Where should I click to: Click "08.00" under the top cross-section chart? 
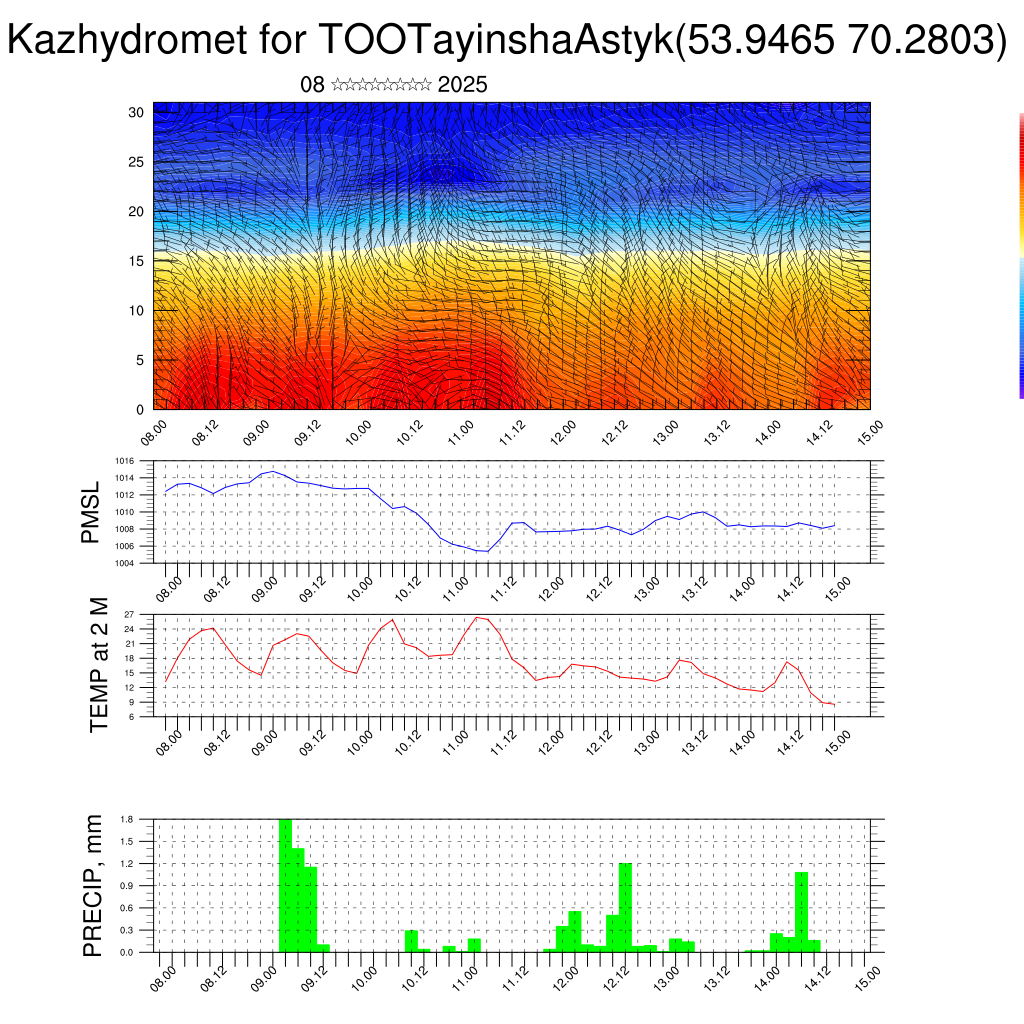tap(154, 432)
